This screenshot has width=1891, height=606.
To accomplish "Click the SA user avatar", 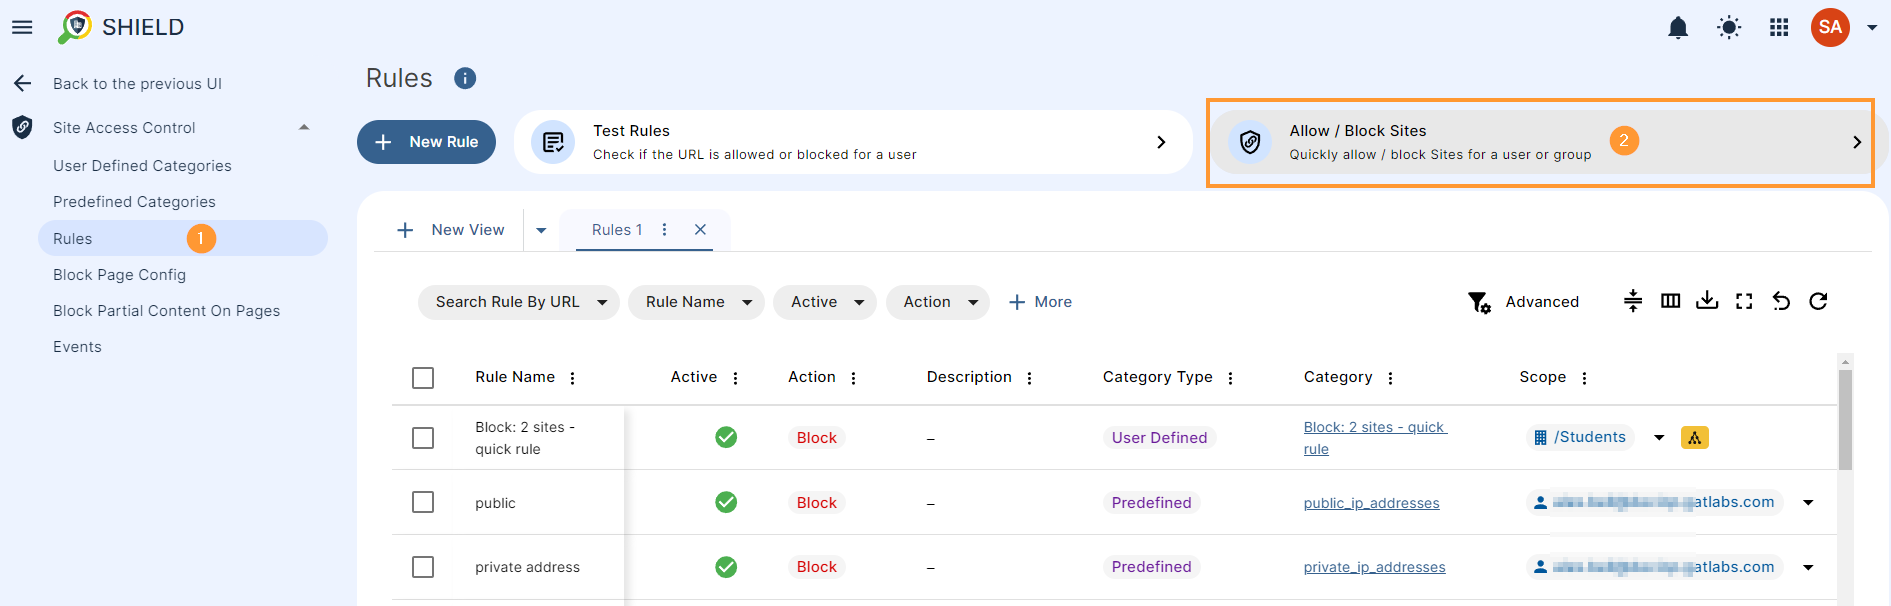I will (1830, 27).
